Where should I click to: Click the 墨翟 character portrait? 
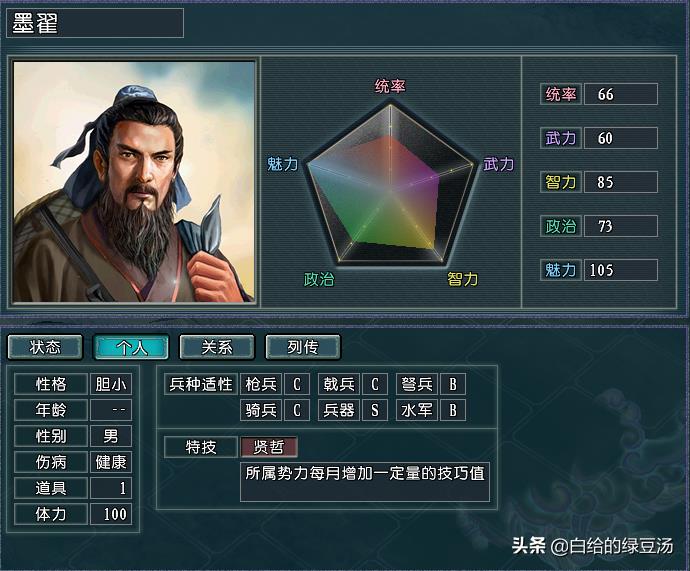click(x=134, y=182)
